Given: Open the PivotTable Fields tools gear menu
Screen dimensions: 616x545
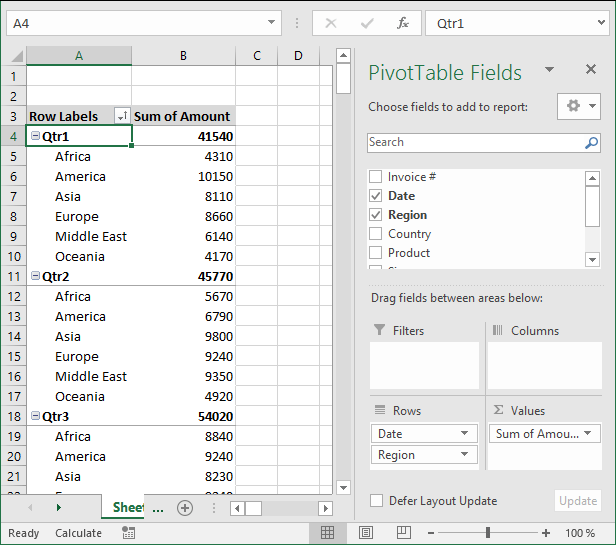Looking at the screenshot, I should click(x=579, y=106).
